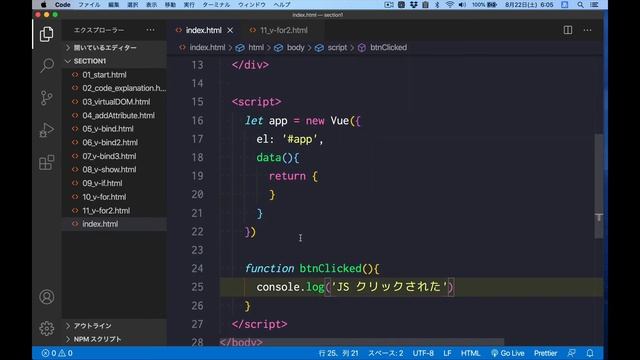Change the LF end-of-line sequence
640x360 pixels.
point(447,353)
